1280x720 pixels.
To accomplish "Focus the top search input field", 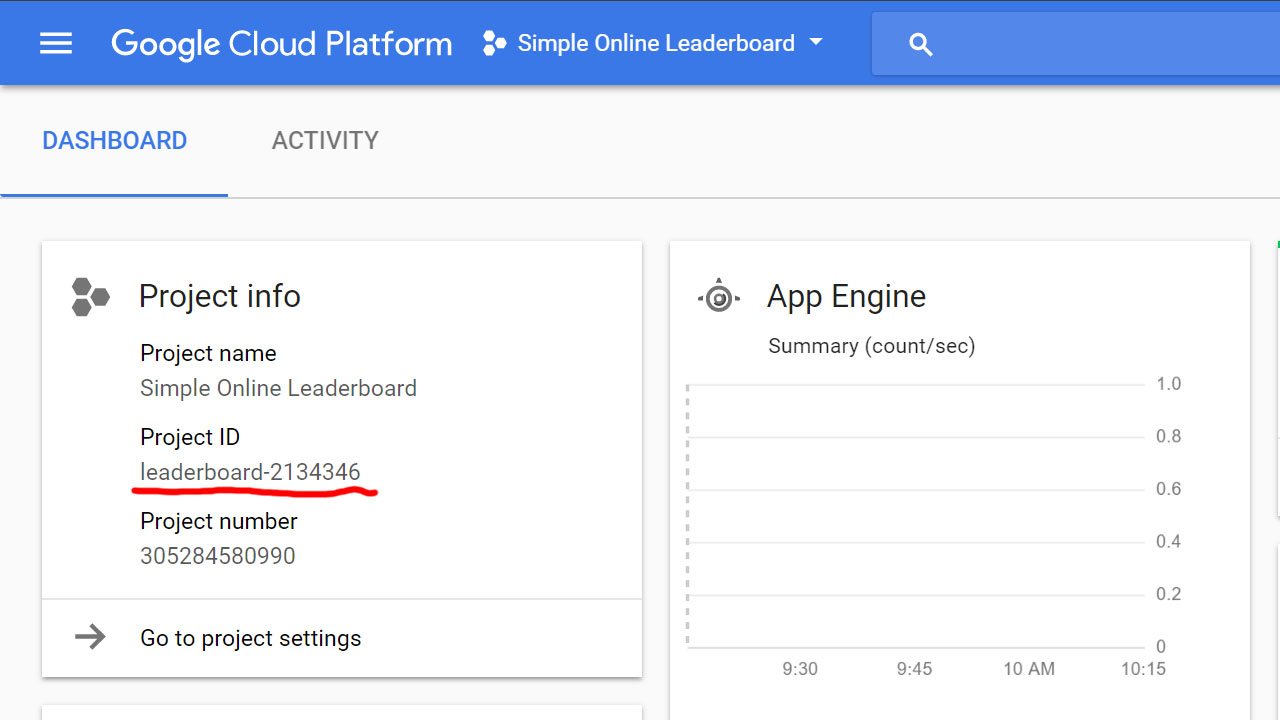I will 1076,44.
